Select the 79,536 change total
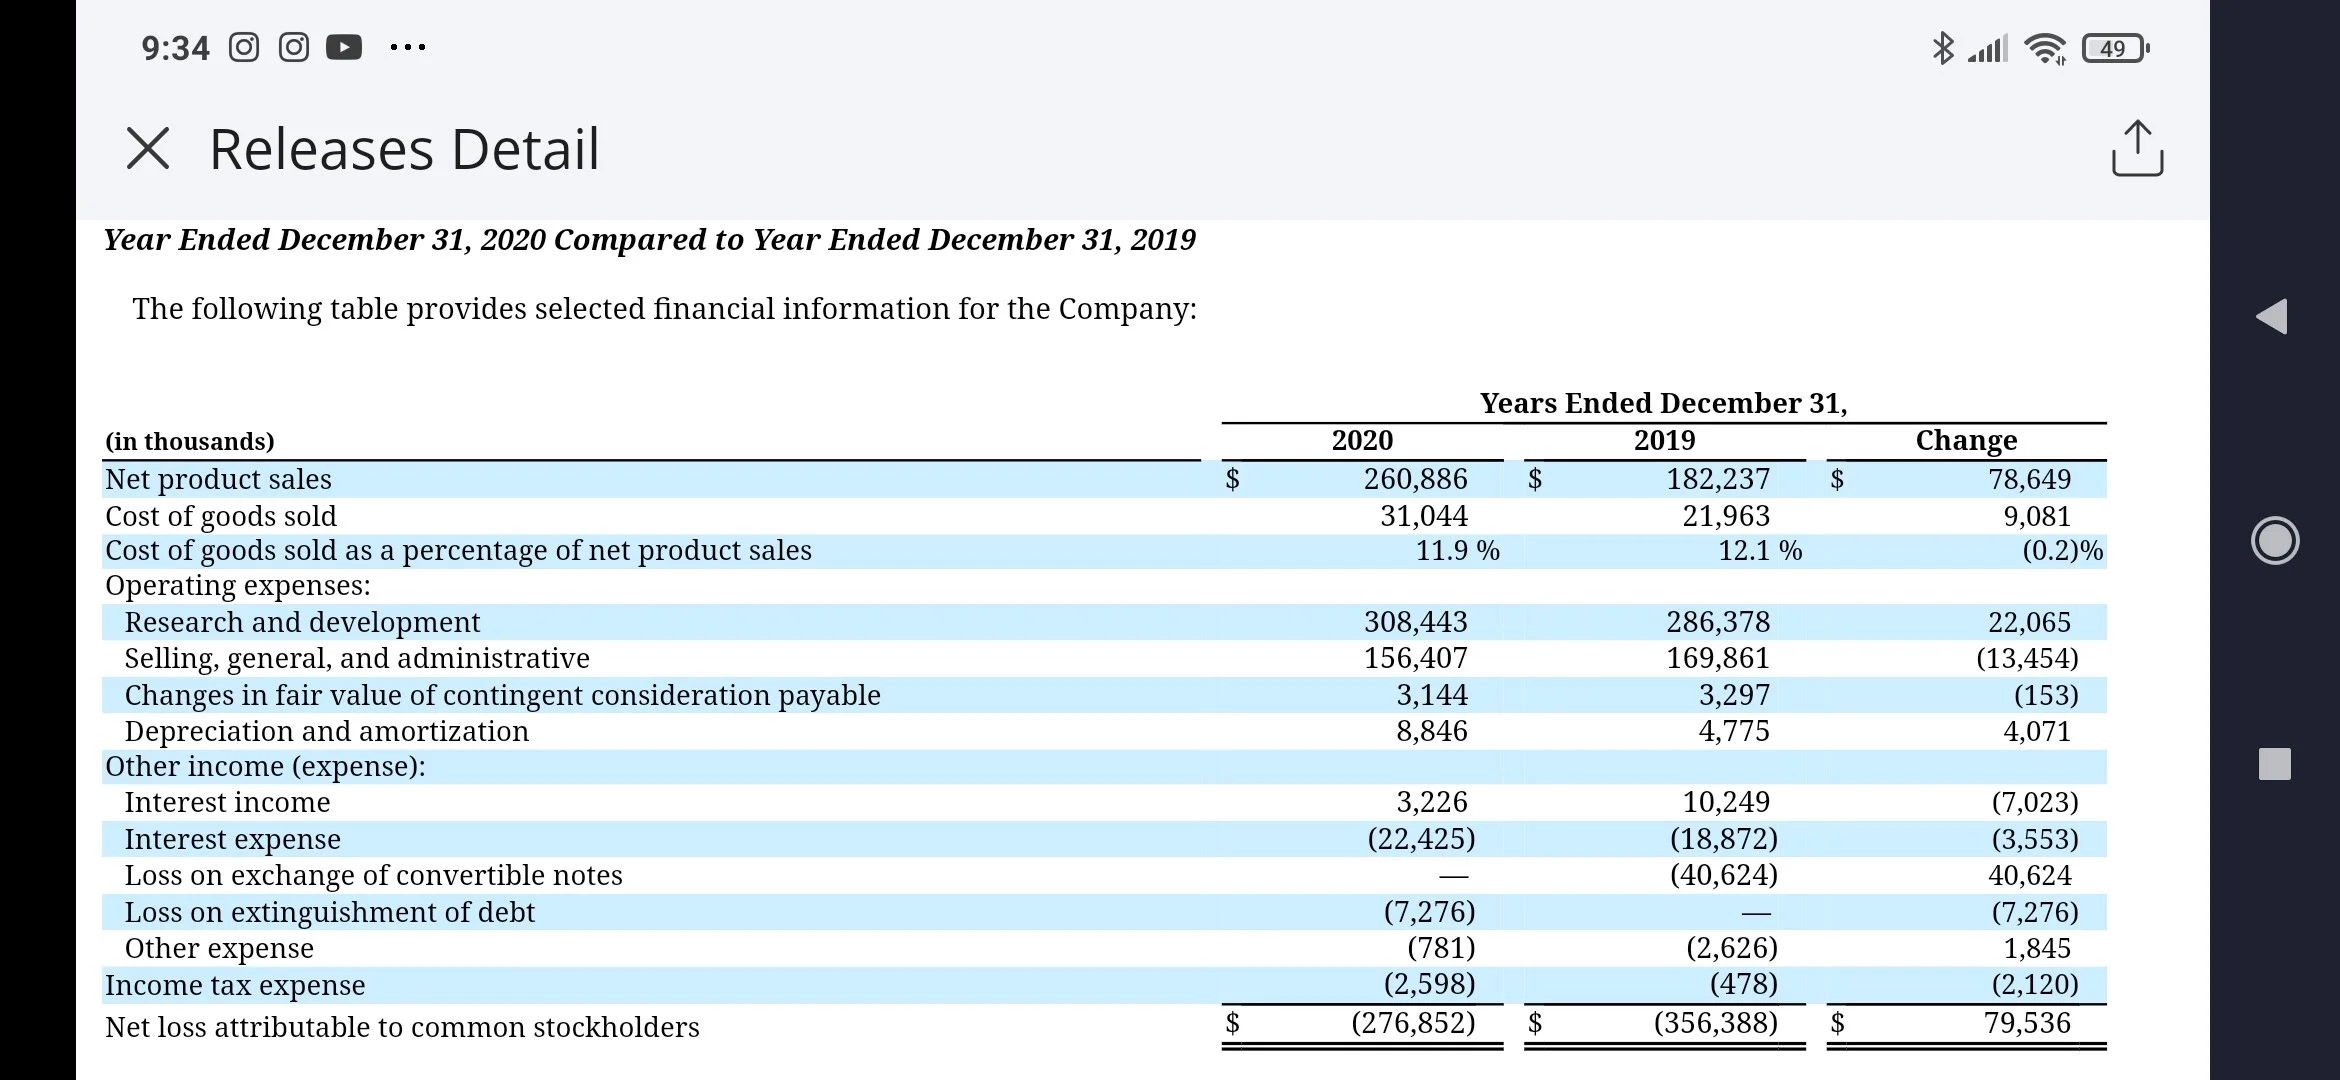Image resolution: width=2340 pixels, height=1080 pixels. click(x=2027, y=1023)
